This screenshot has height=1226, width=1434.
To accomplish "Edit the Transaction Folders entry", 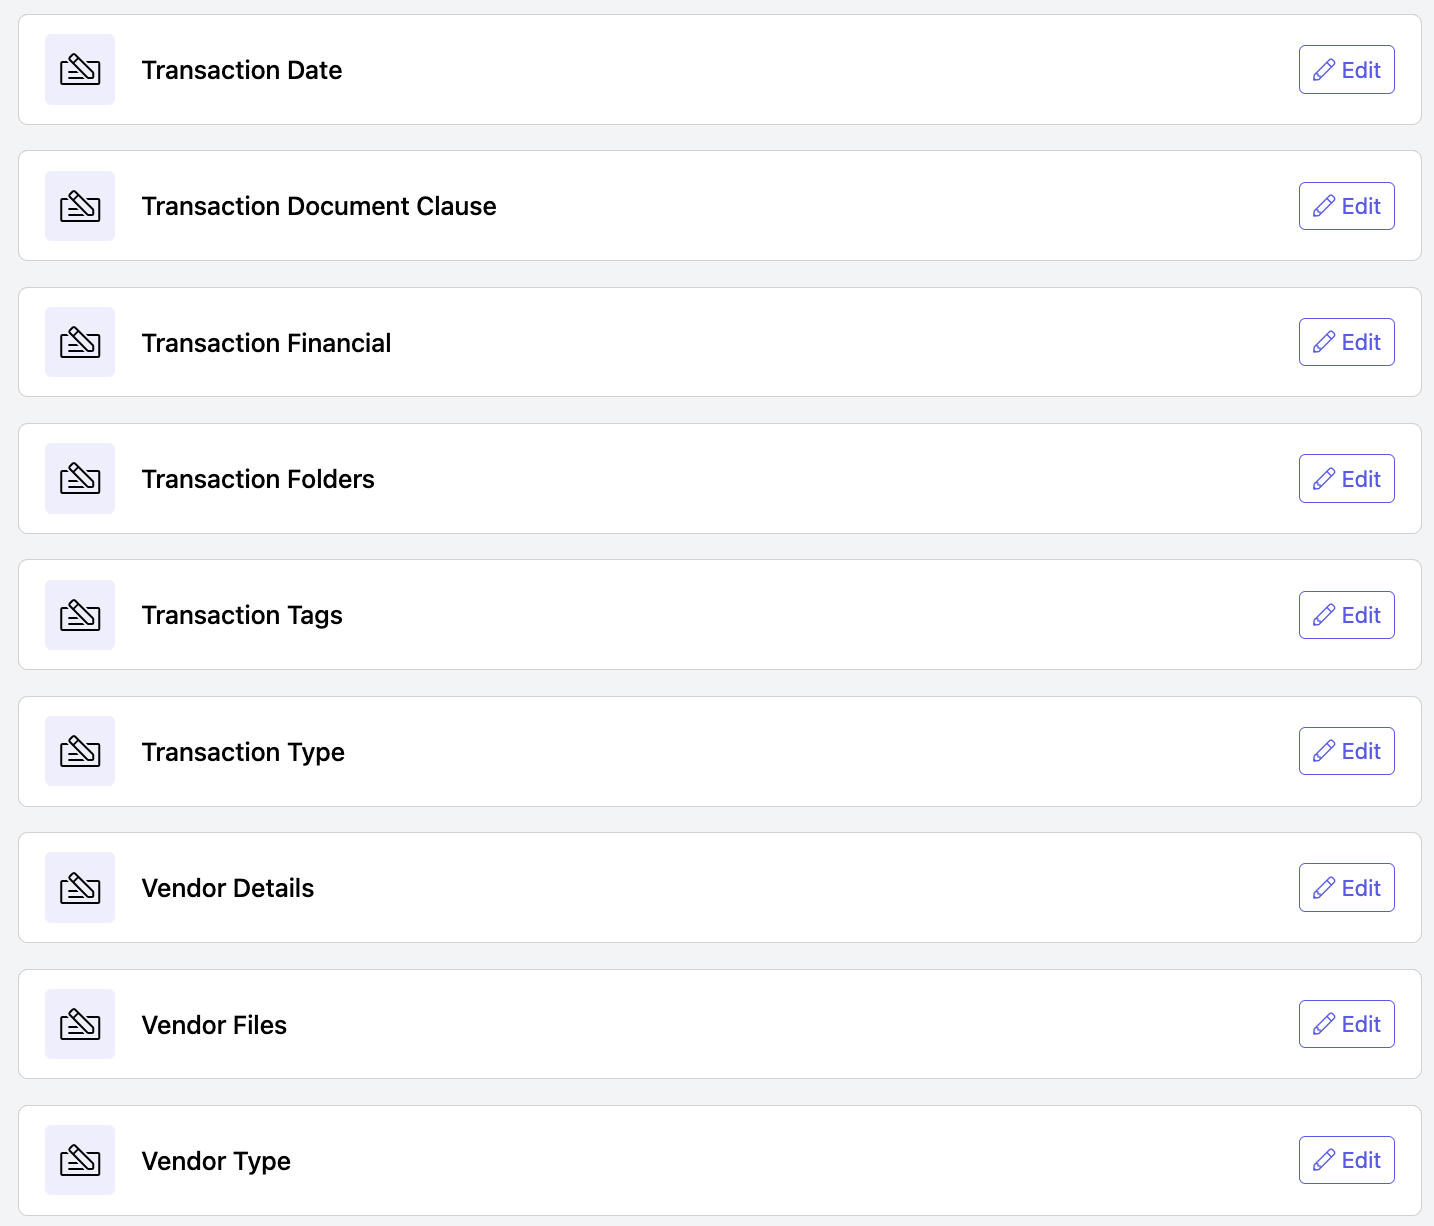I will click(x=1346, y=479).
